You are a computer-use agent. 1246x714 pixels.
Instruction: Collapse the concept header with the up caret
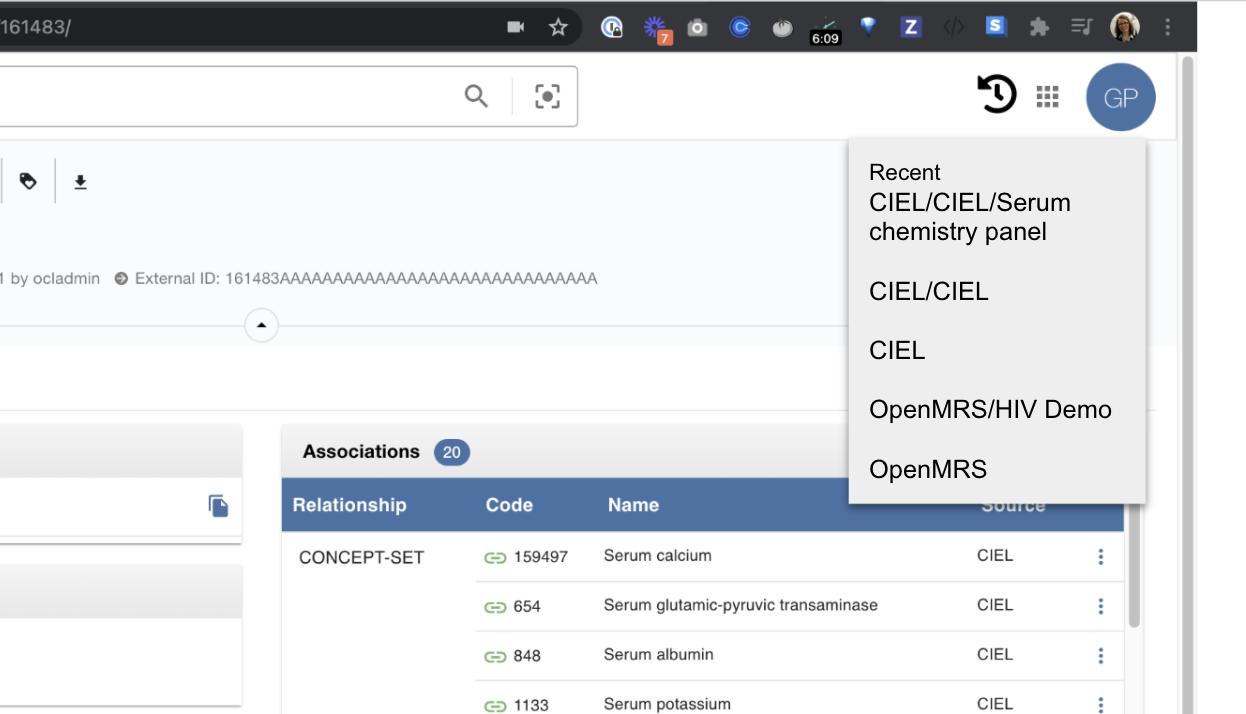(x=261, y=325)
